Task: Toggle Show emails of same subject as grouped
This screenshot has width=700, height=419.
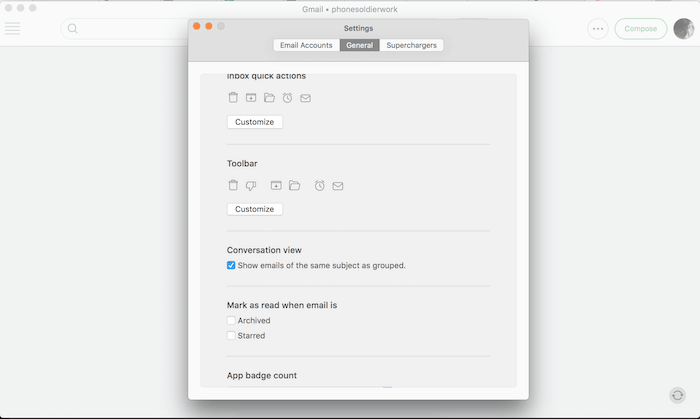Action: click(x=231, y=265)
